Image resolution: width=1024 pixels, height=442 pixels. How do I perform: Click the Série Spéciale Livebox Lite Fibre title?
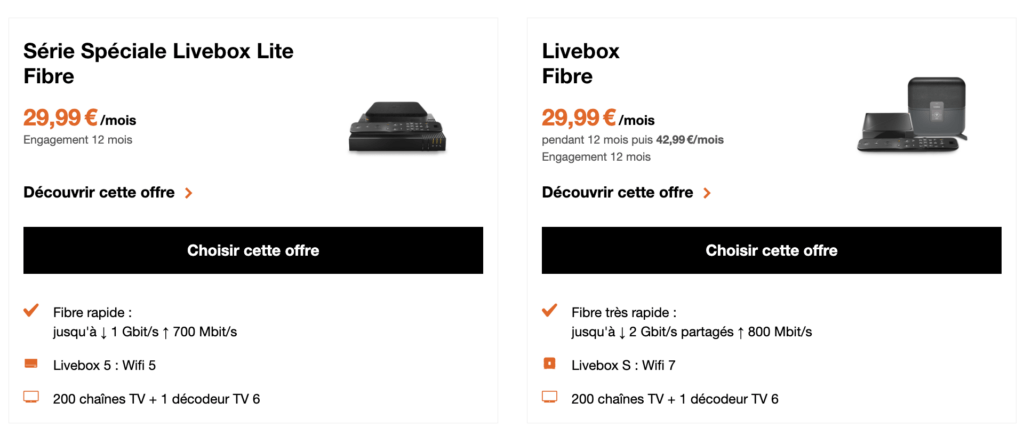tap(158, 63)
